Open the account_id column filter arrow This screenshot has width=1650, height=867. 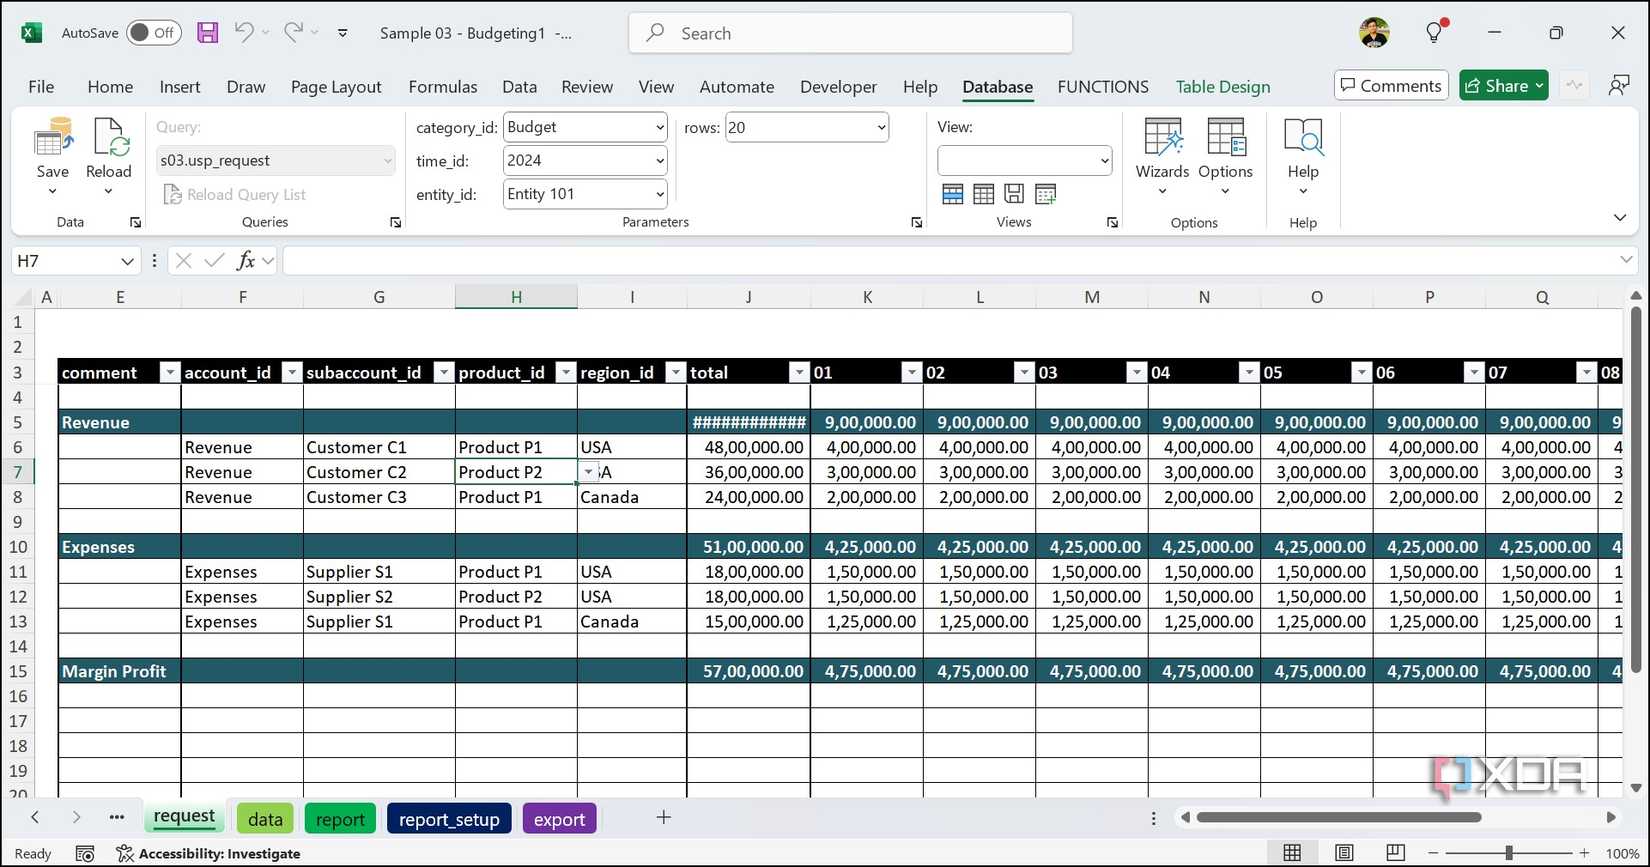[x=291, y=373]
